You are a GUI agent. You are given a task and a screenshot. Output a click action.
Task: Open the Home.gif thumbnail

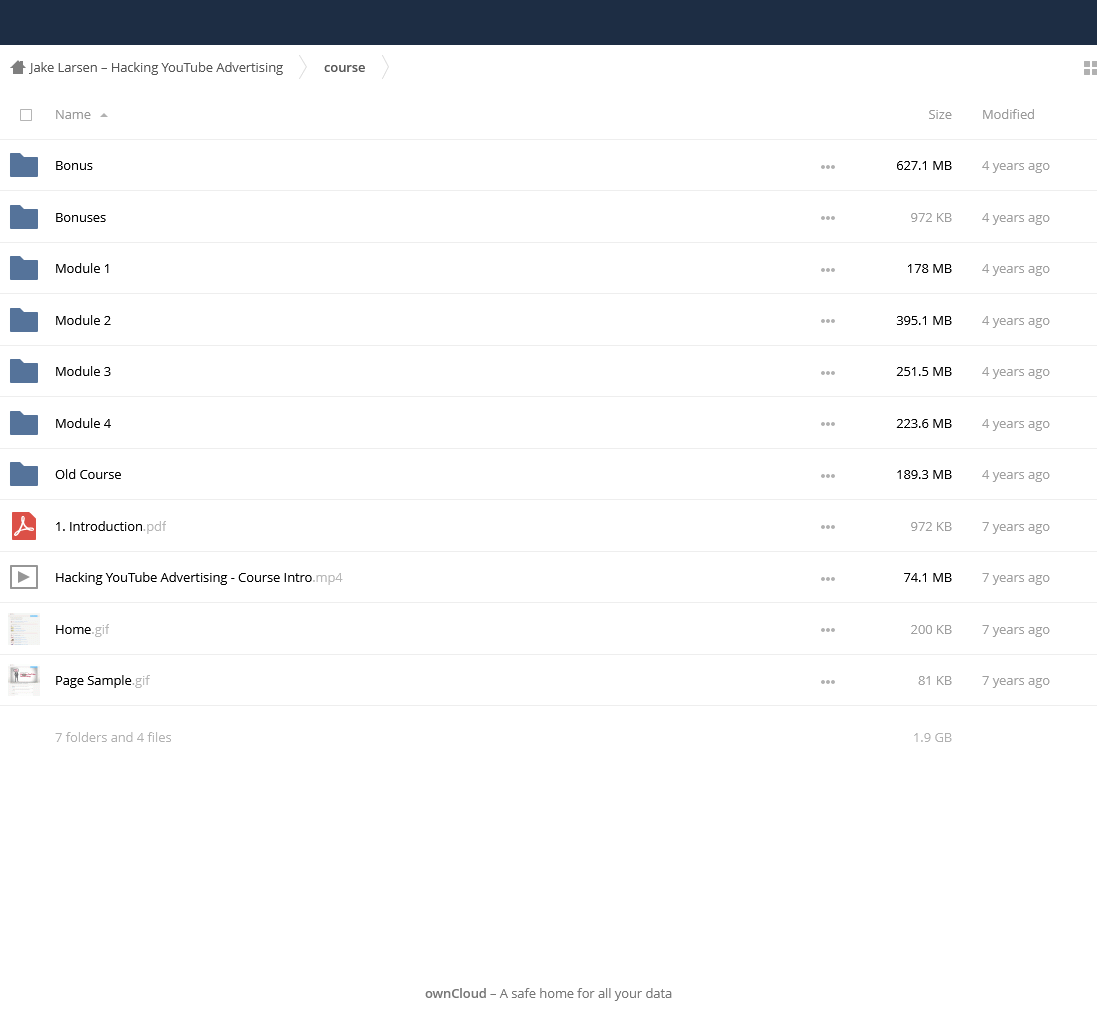(24, 629)
